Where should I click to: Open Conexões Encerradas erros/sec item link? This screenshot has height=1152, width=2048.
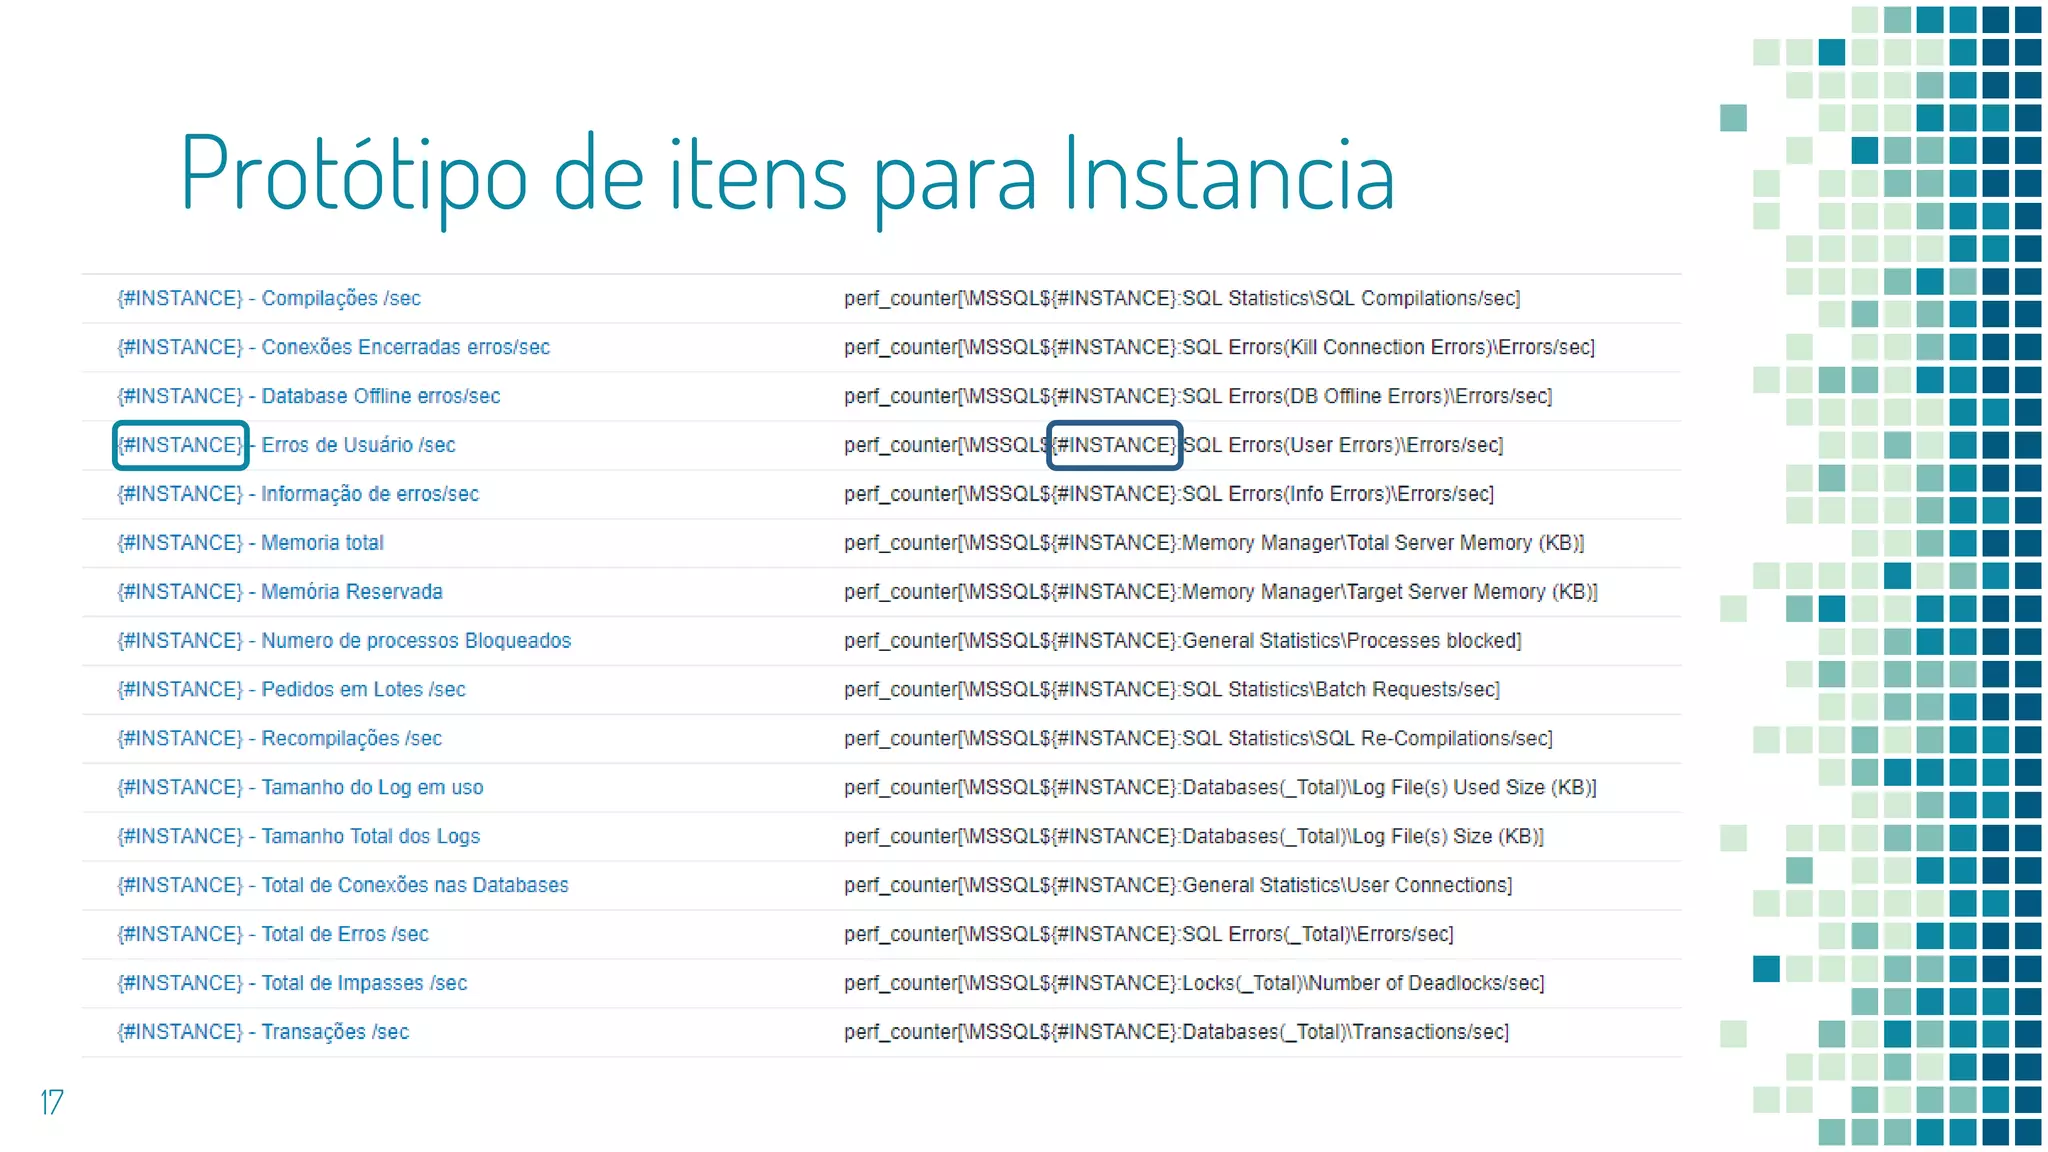tap(333, 347)
